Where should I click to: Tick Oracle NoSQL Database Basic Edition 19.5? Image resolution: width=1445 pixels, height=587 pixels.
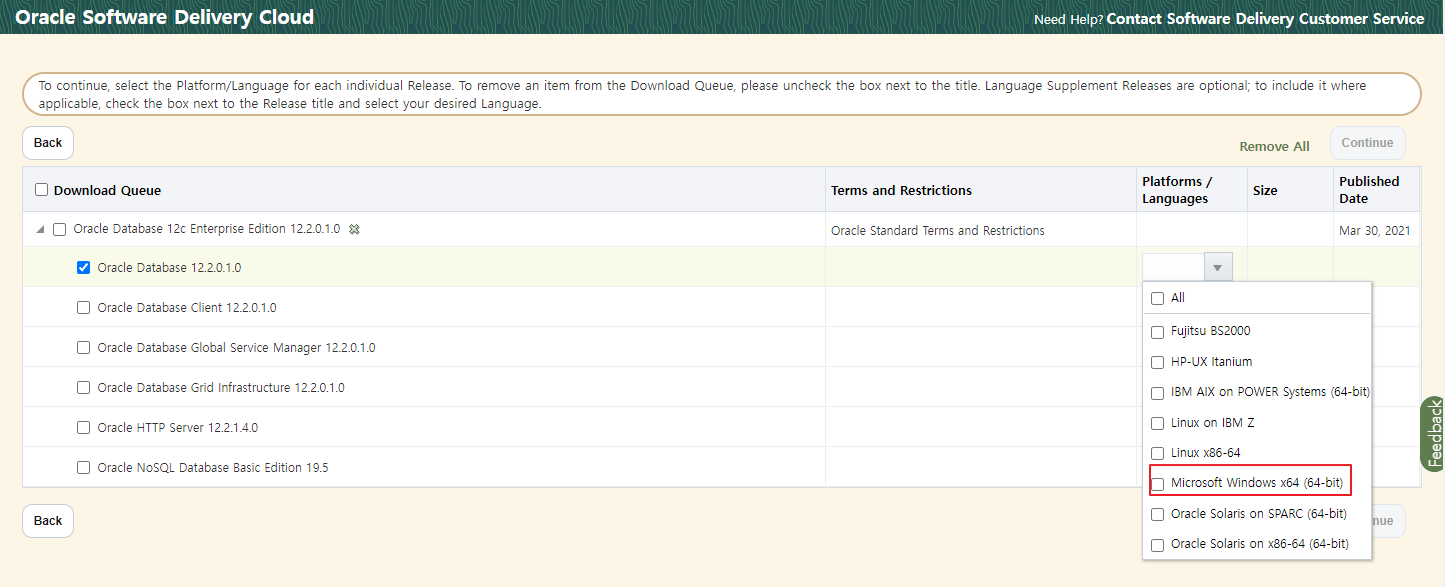pyautogui.click(x=84, y=468)
